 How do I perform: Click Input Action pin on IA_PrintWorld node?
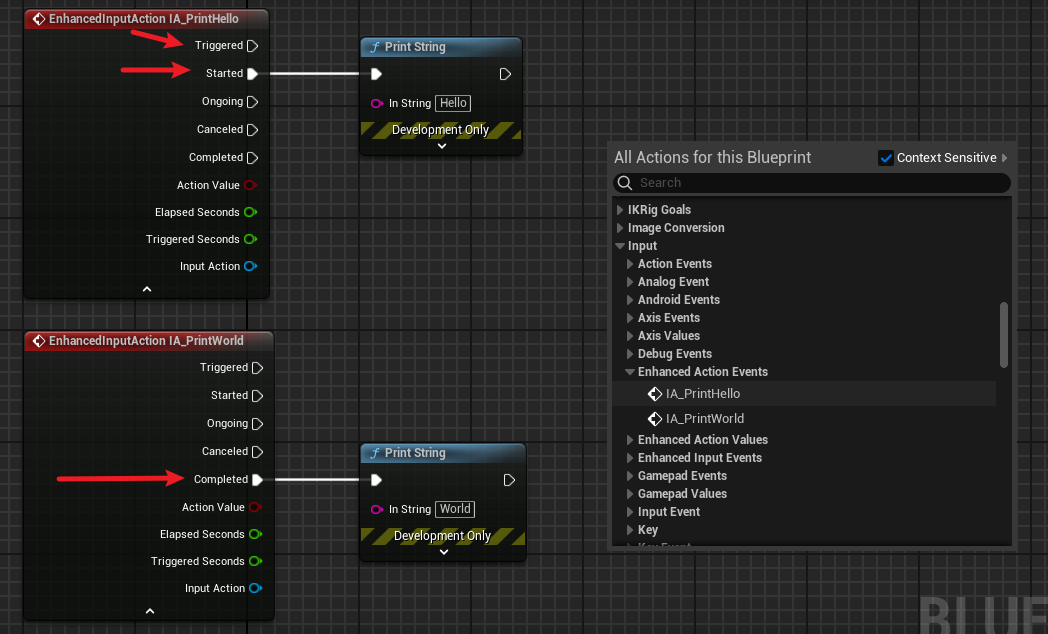[x=255, y=588]
